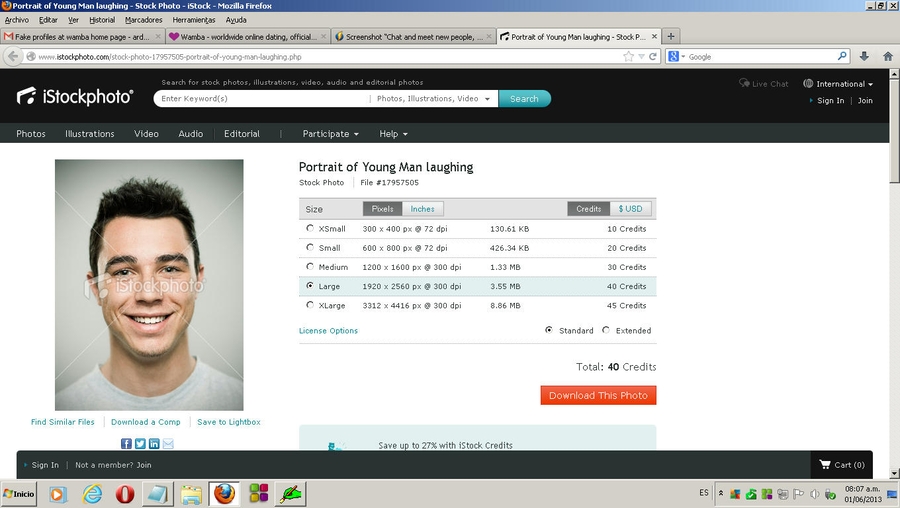Share the photo on Twitter

pyautogui.click(x=140, y=443)
